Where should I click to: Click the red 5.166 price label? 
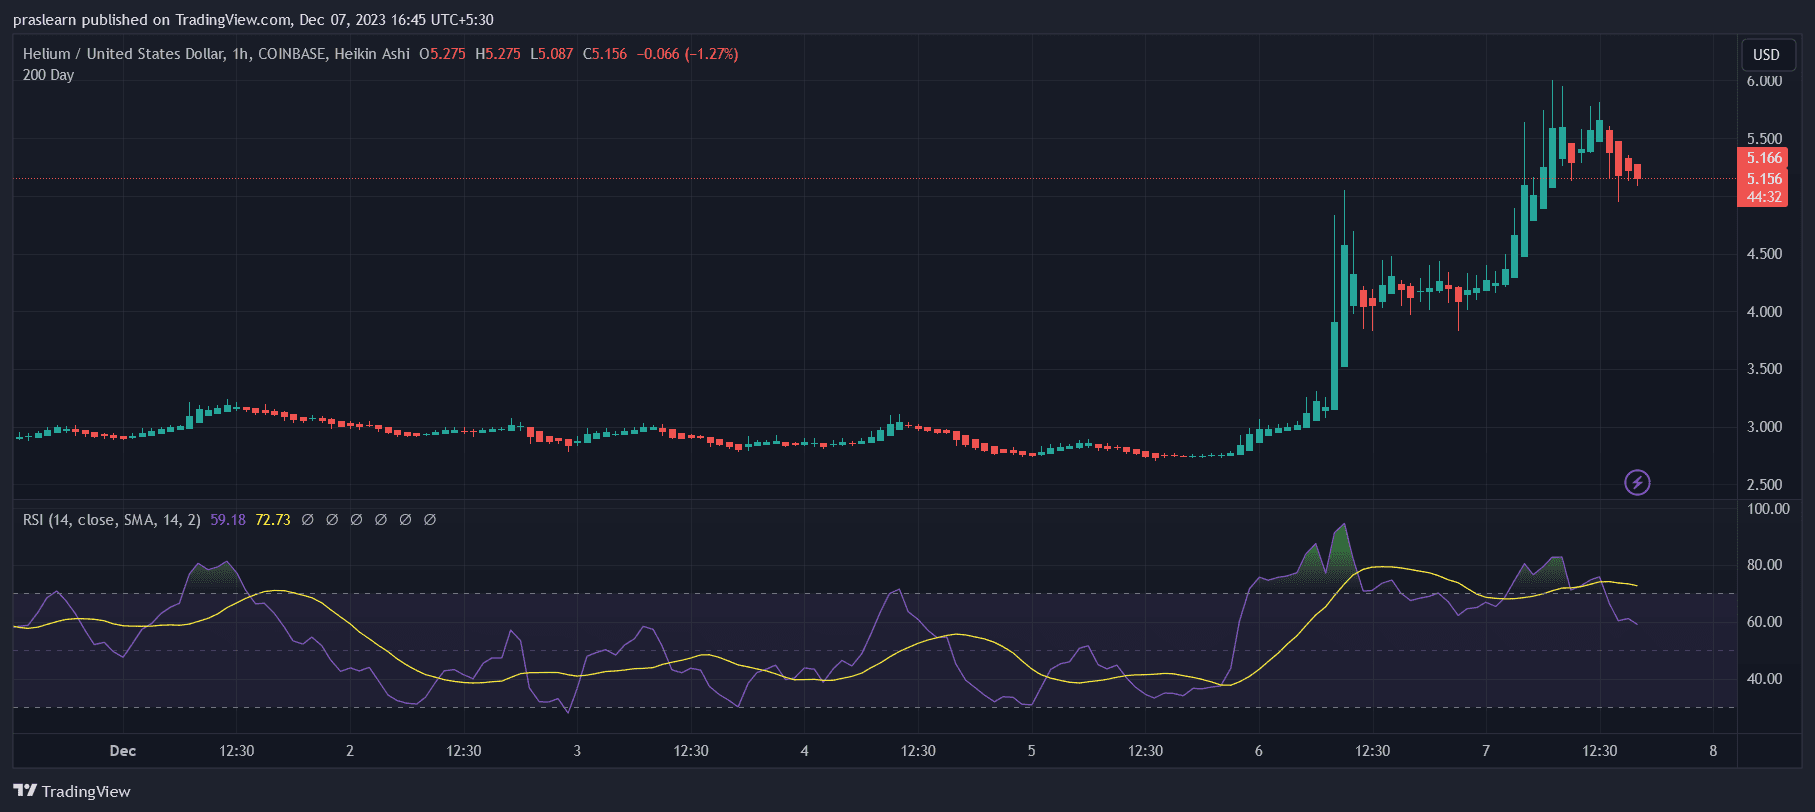(1764, 158)
